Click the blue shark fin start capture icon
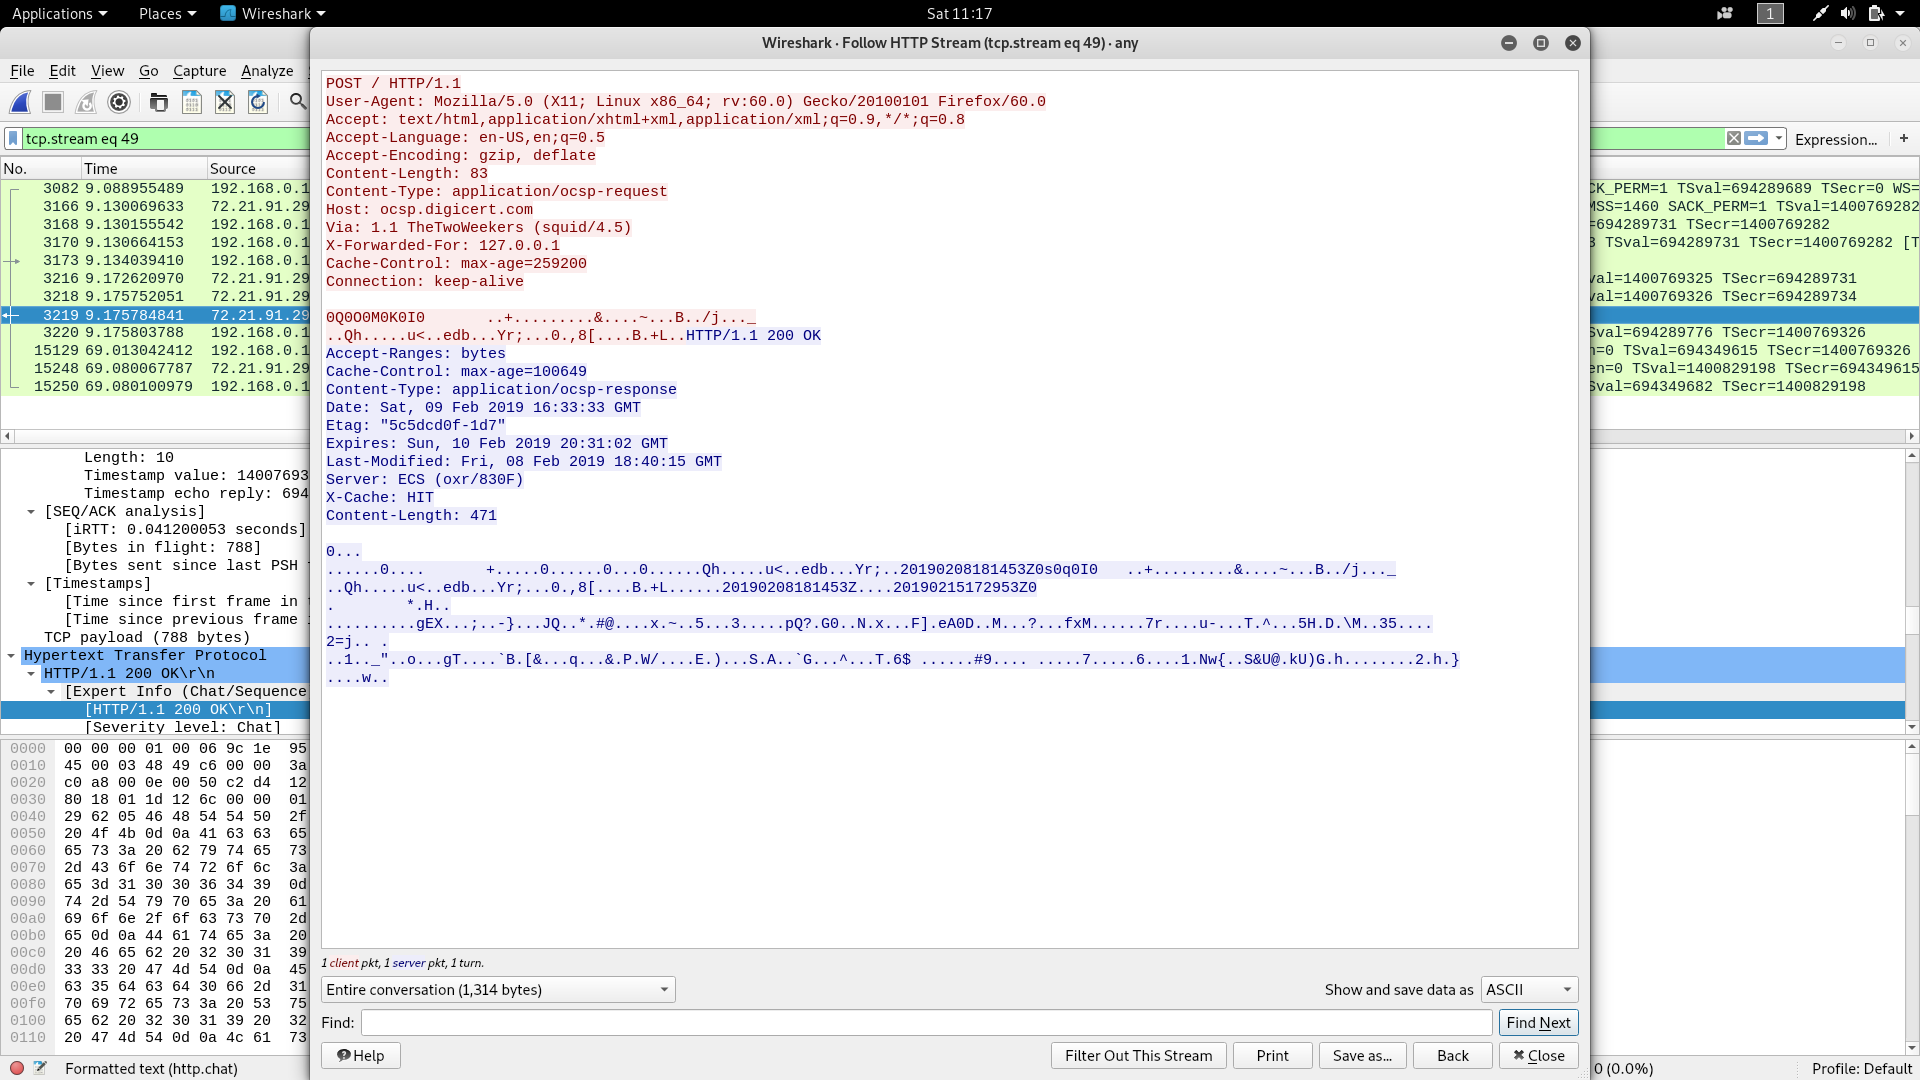The image size is (1920, 1080). pos(21,102)
